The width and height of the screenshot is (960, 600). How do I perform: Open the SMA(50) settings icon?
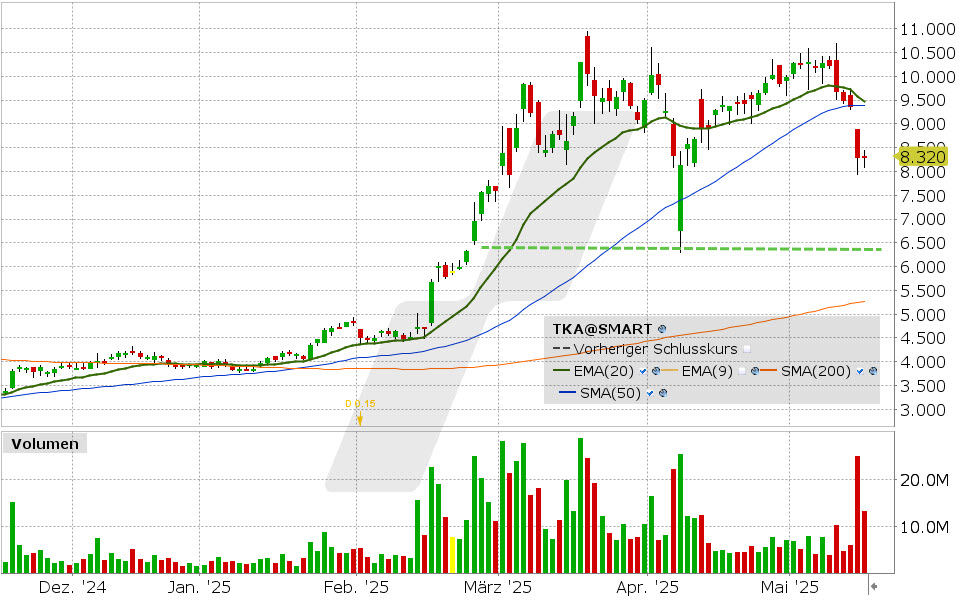(663, 394)
